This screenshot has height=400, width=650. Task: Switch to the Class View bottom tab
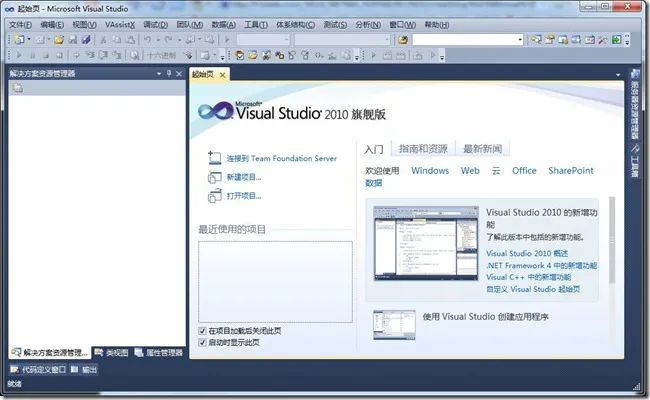pos(112,353)
